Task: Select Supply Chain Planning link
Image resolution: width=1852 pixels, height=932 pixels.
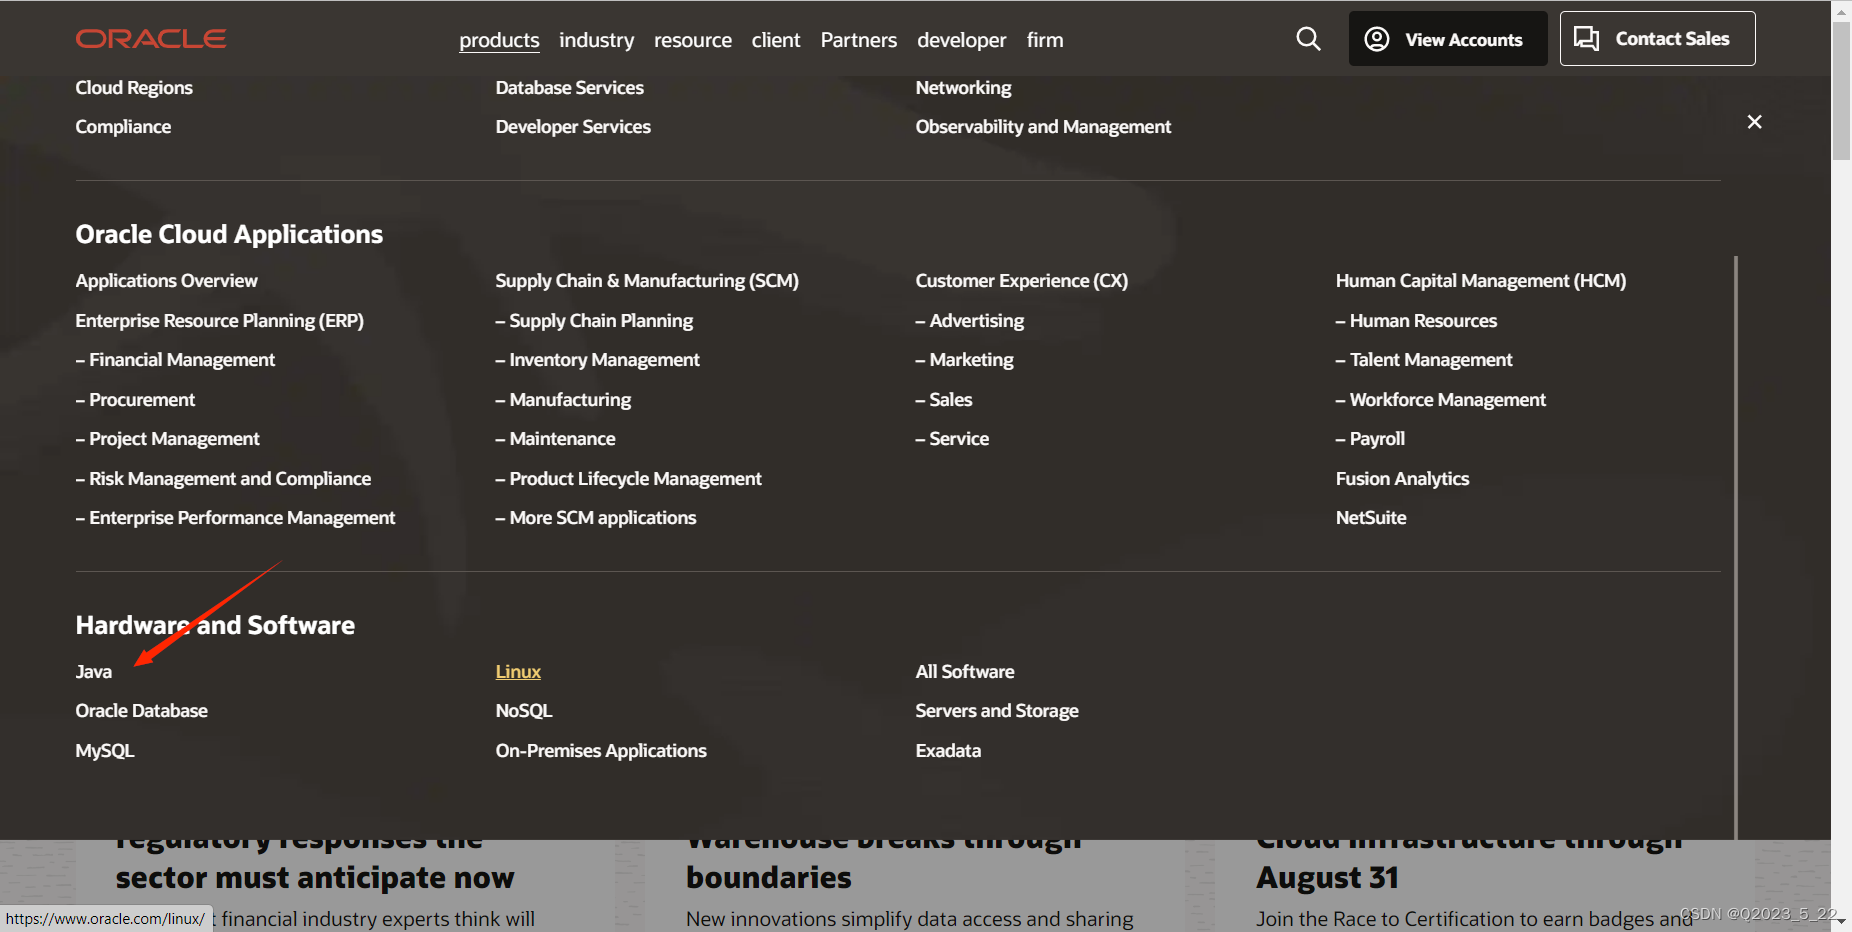Action: click(x=594, y=321)
